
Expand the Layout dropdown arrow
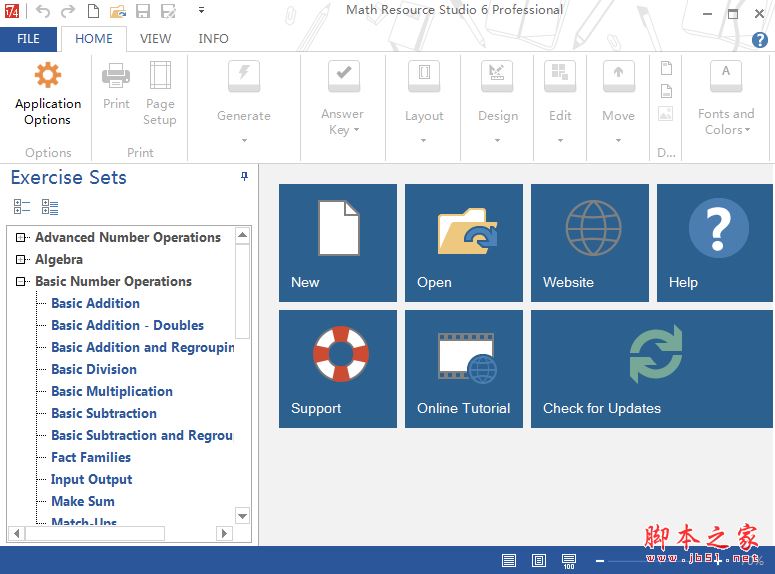423,140
